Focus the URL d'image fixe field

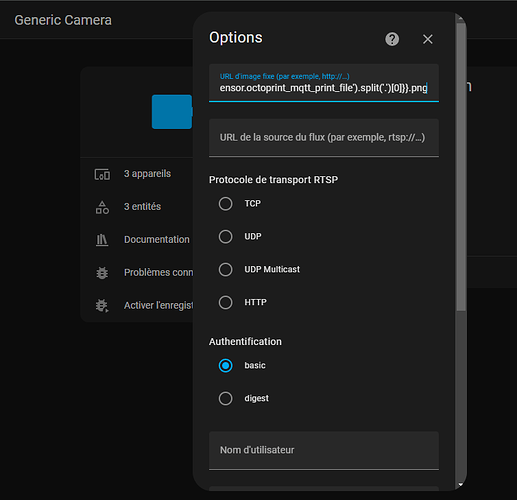coord(324,83)
